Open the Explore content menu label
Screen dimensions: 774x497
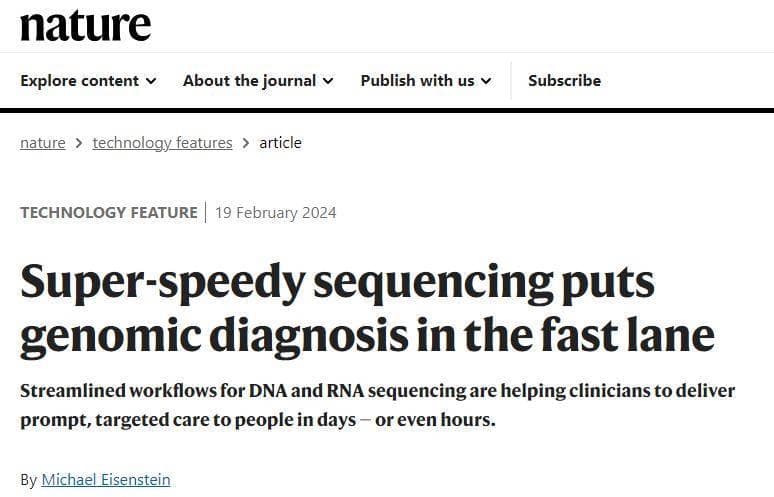[79, 80]
